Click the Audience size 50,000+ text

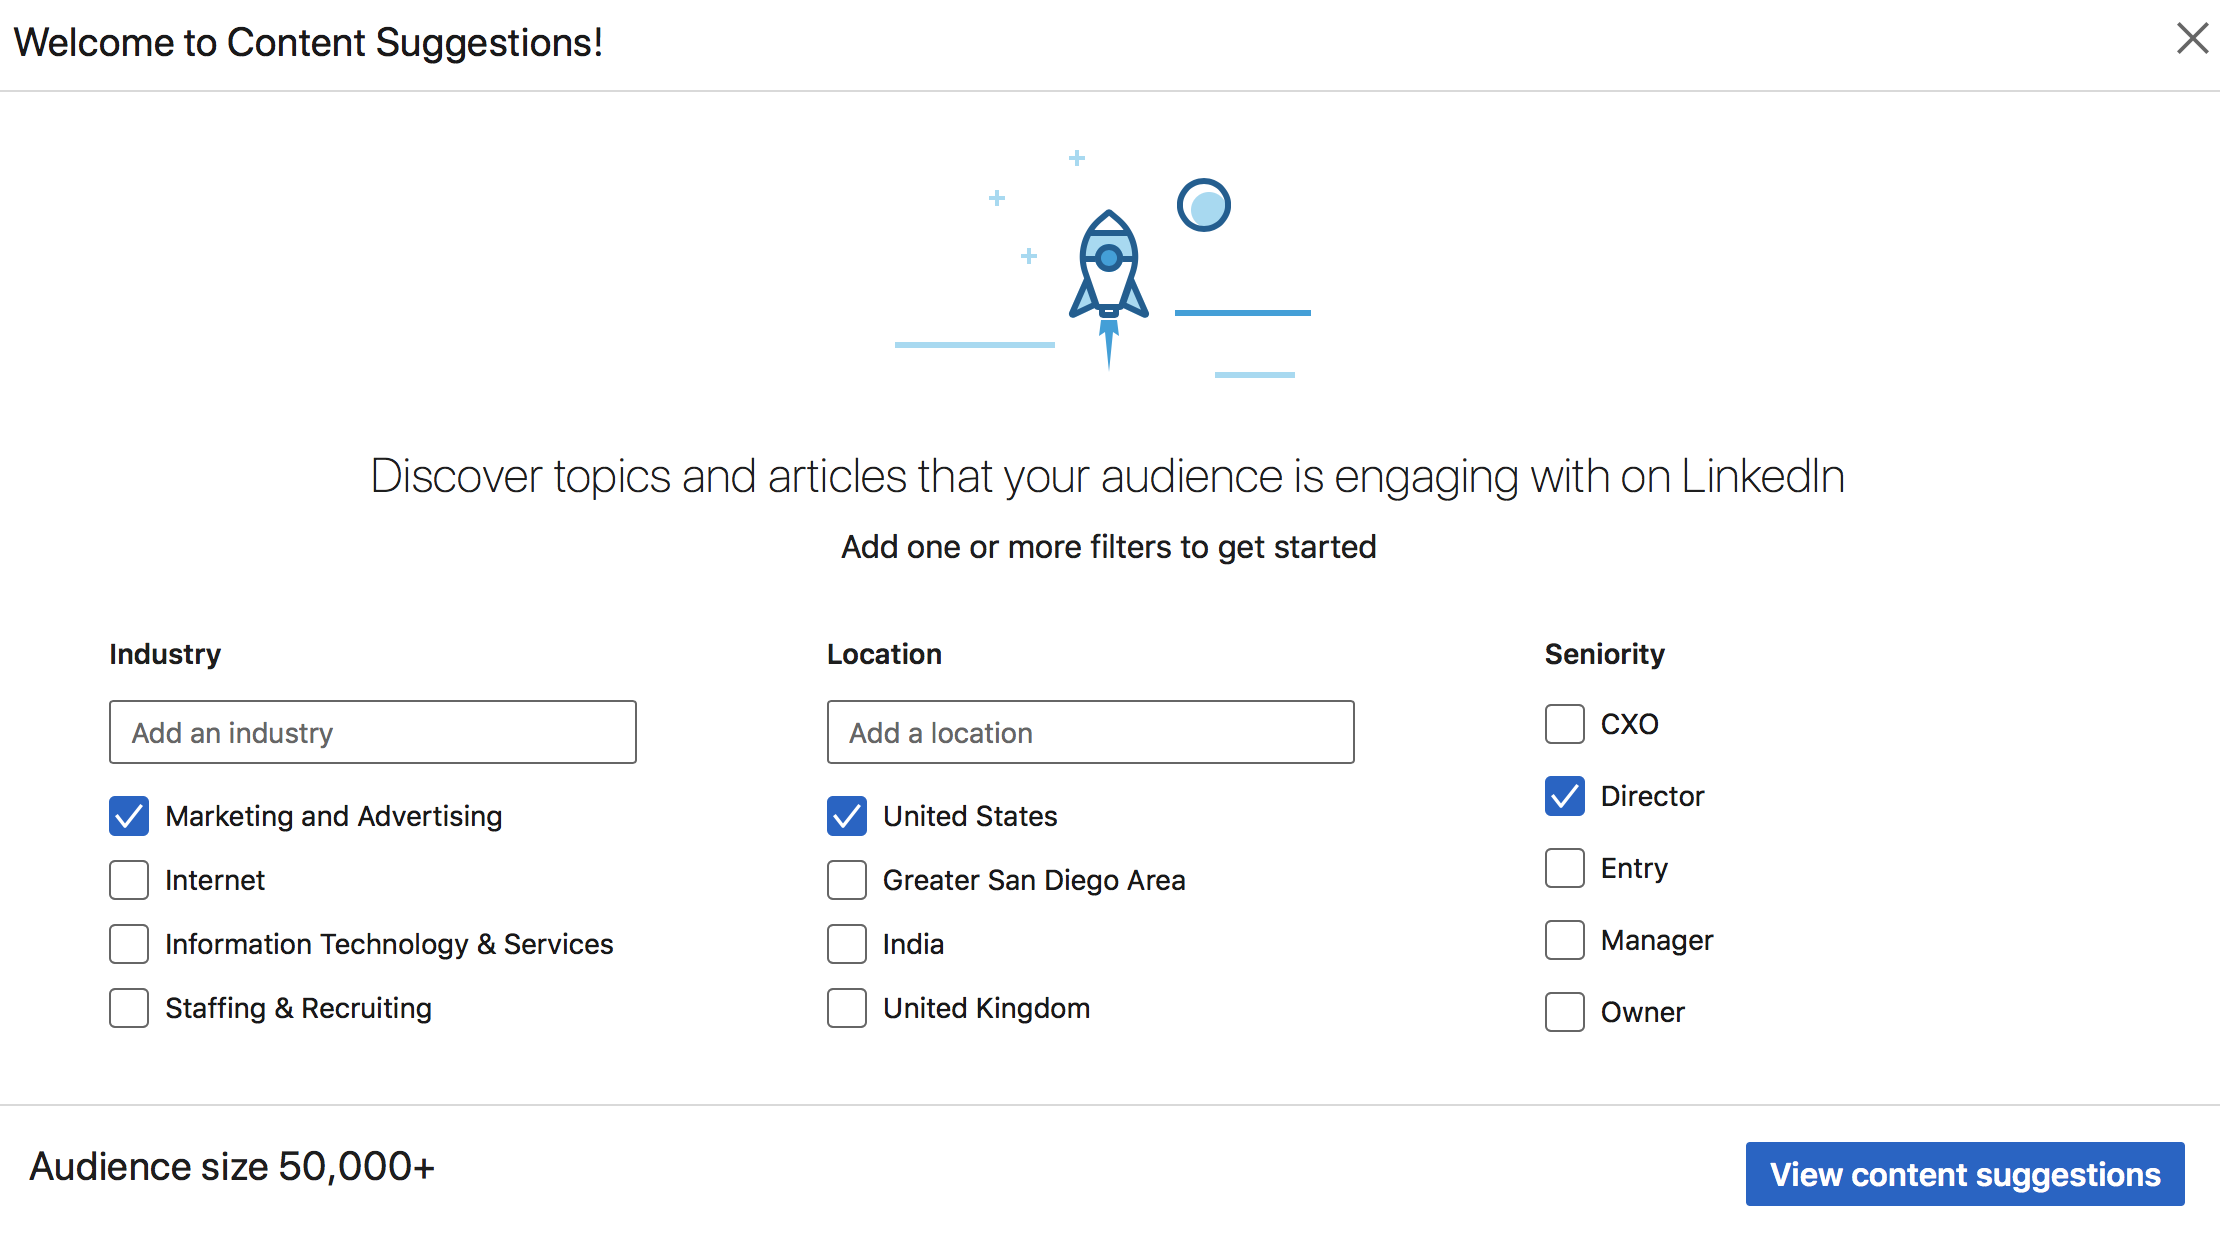tap(233, 1166)
